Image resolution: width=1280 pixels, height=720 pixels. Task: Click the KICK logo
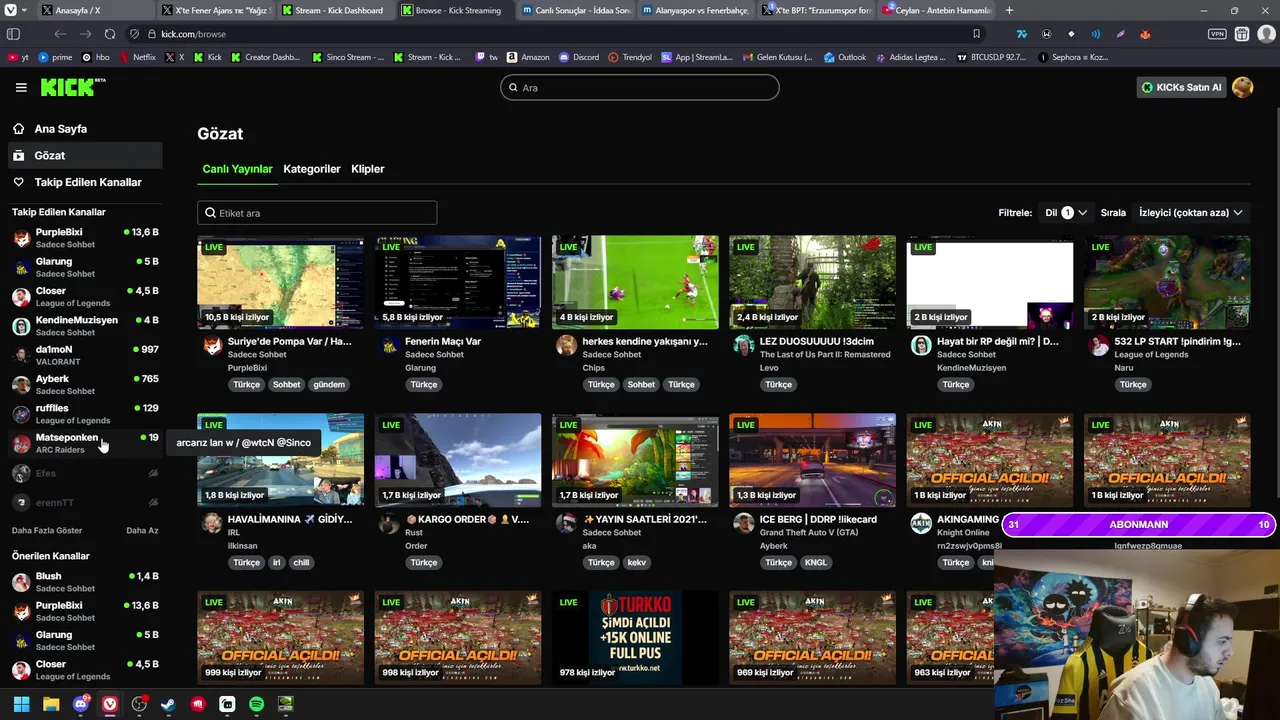click(73, 88)
